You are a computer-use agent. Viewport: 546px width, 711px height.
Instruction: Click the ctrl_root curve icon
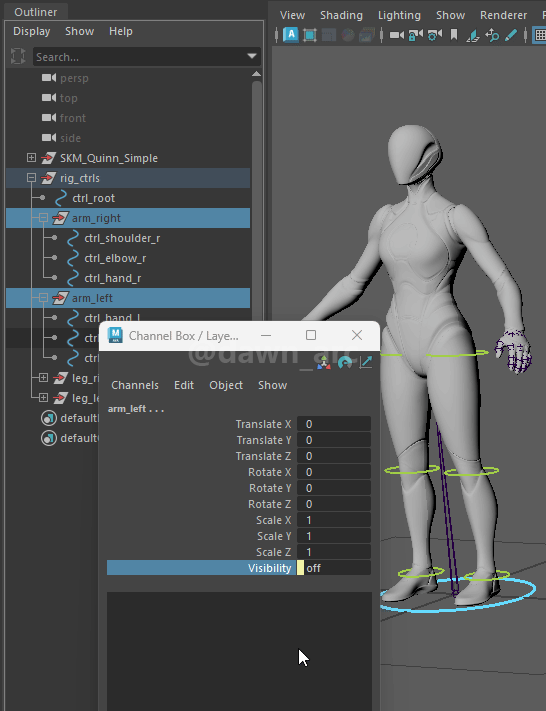pyautogui.click(x=61, y=198)
